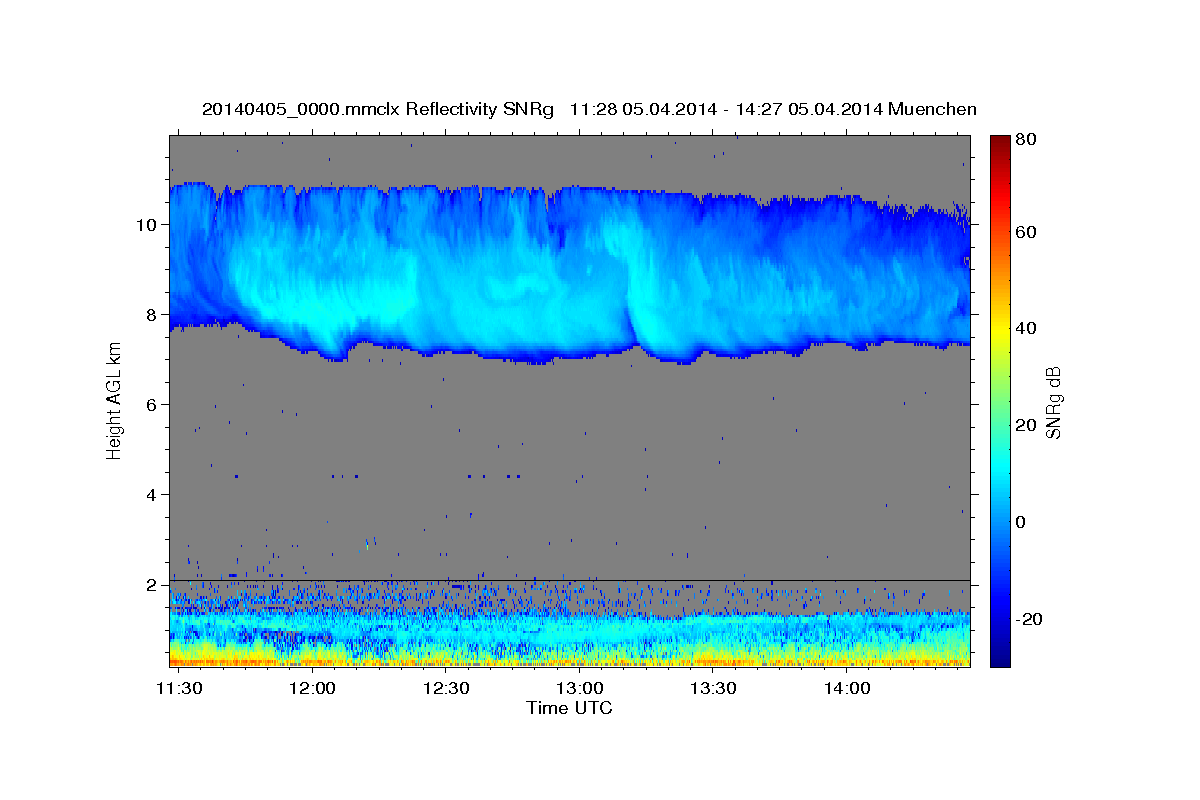Click the colorbar label 60
Image resolution: width=1200 pixels, height=800 pixels.
[x=1025, y=232]
